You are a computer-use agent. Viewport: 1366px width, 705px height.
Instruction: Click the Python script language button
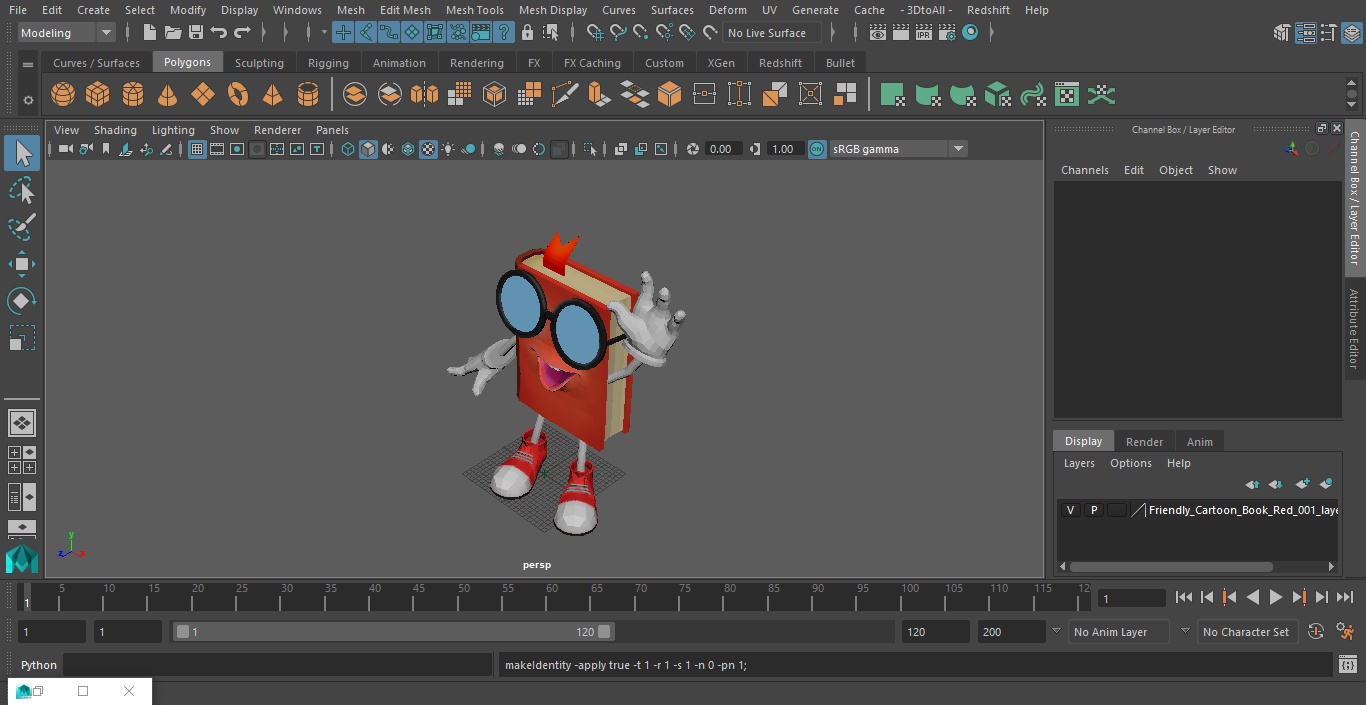[39, 665]
